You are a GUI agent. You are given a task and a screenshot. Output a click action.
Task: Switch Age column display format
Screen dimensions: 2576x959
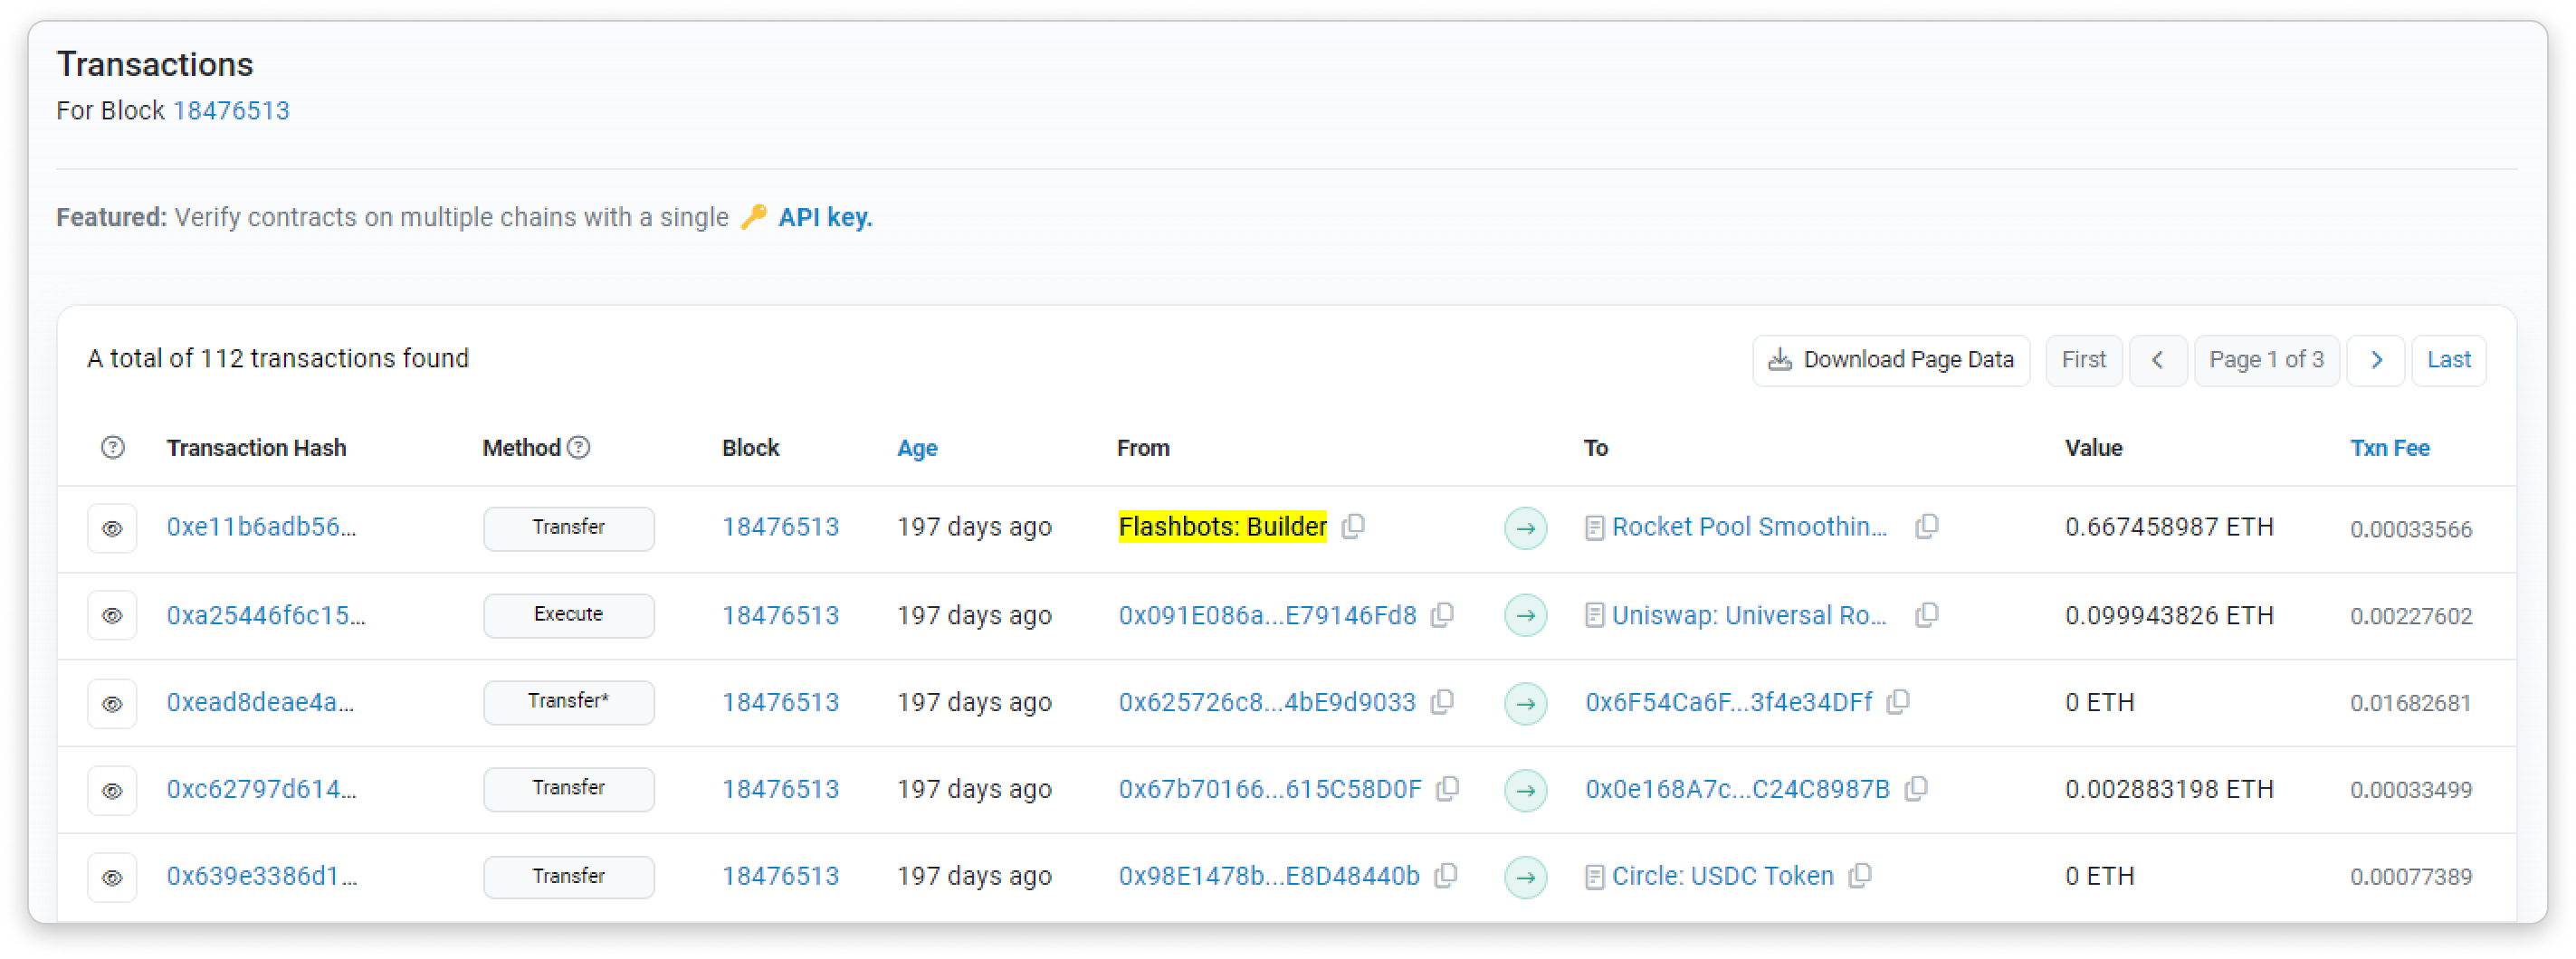click(x=916, y=448)
